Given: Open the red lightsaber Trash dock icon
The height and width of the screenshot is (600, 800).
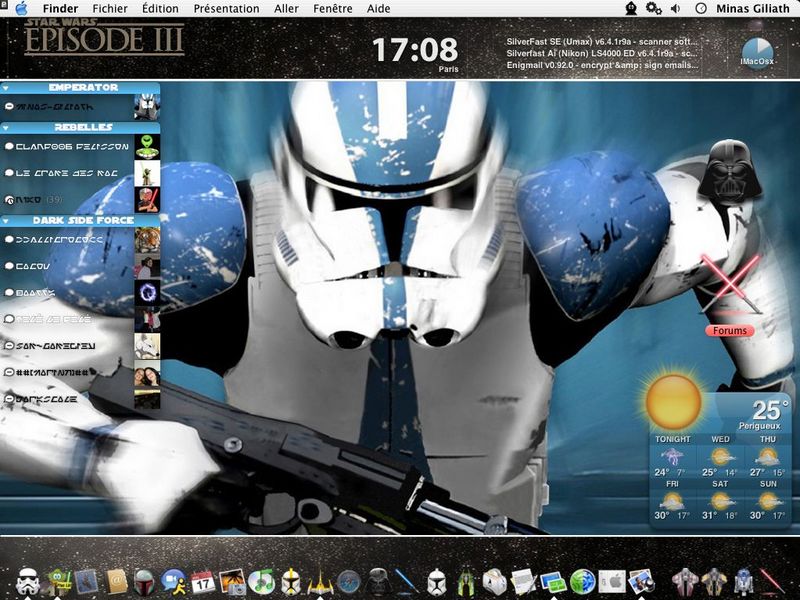Looking at the screenshot, I should 772,582.
